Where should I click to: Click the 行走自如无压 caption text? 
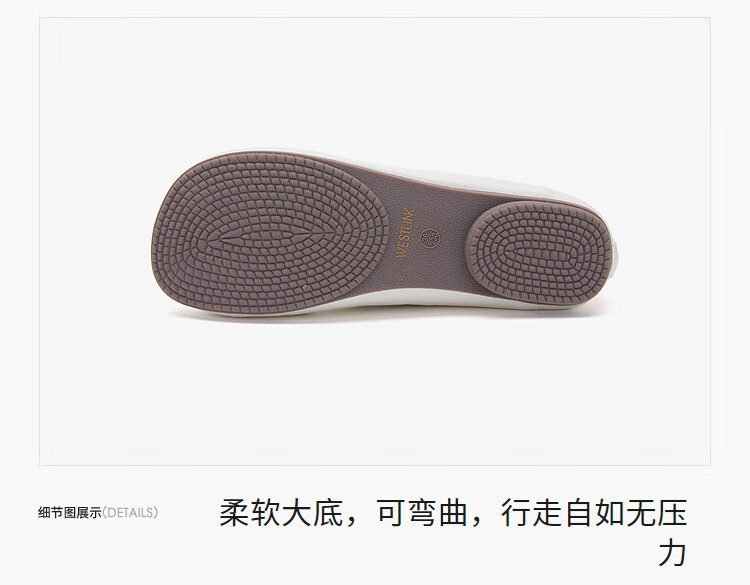click(595, 513)
